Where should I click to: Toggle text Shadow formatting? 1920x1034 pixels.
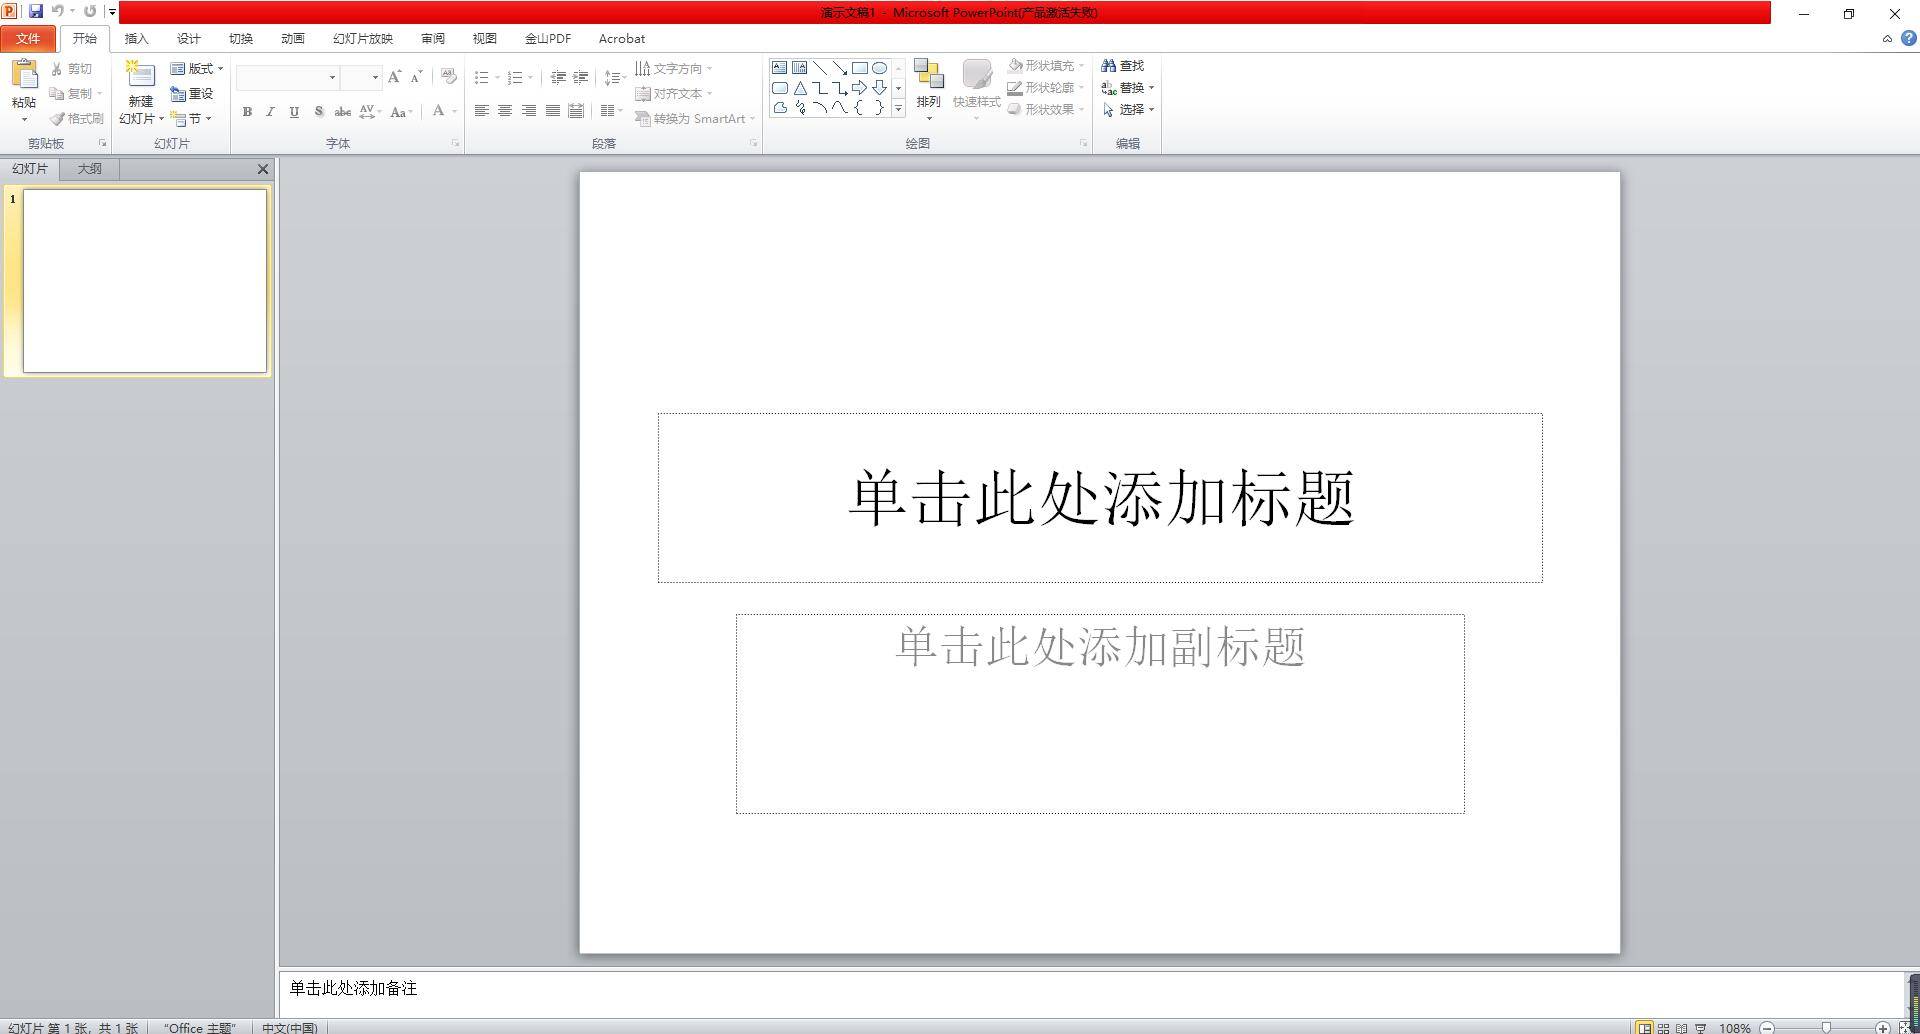click(x=318, y=112)
